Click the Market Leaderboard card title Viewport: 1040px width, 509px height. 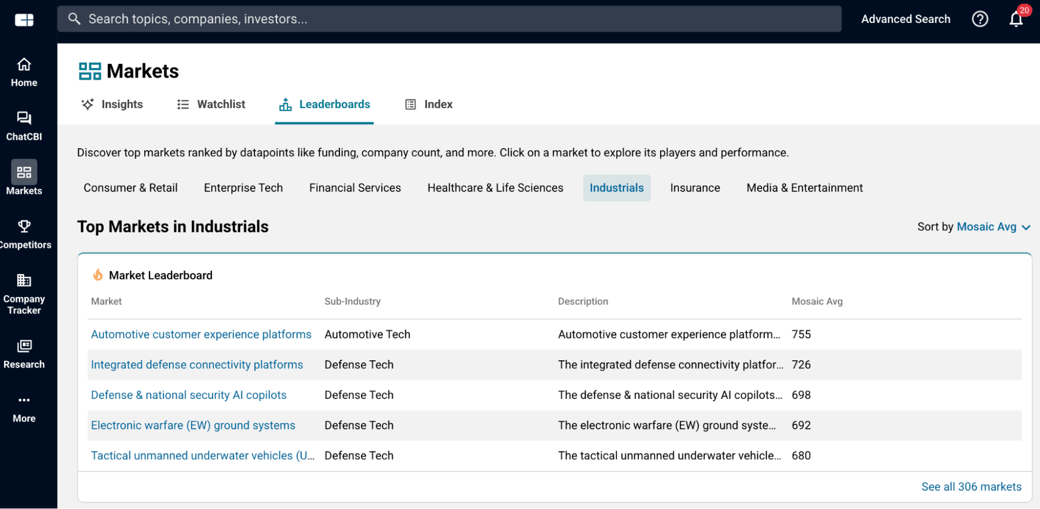point(161,275)
